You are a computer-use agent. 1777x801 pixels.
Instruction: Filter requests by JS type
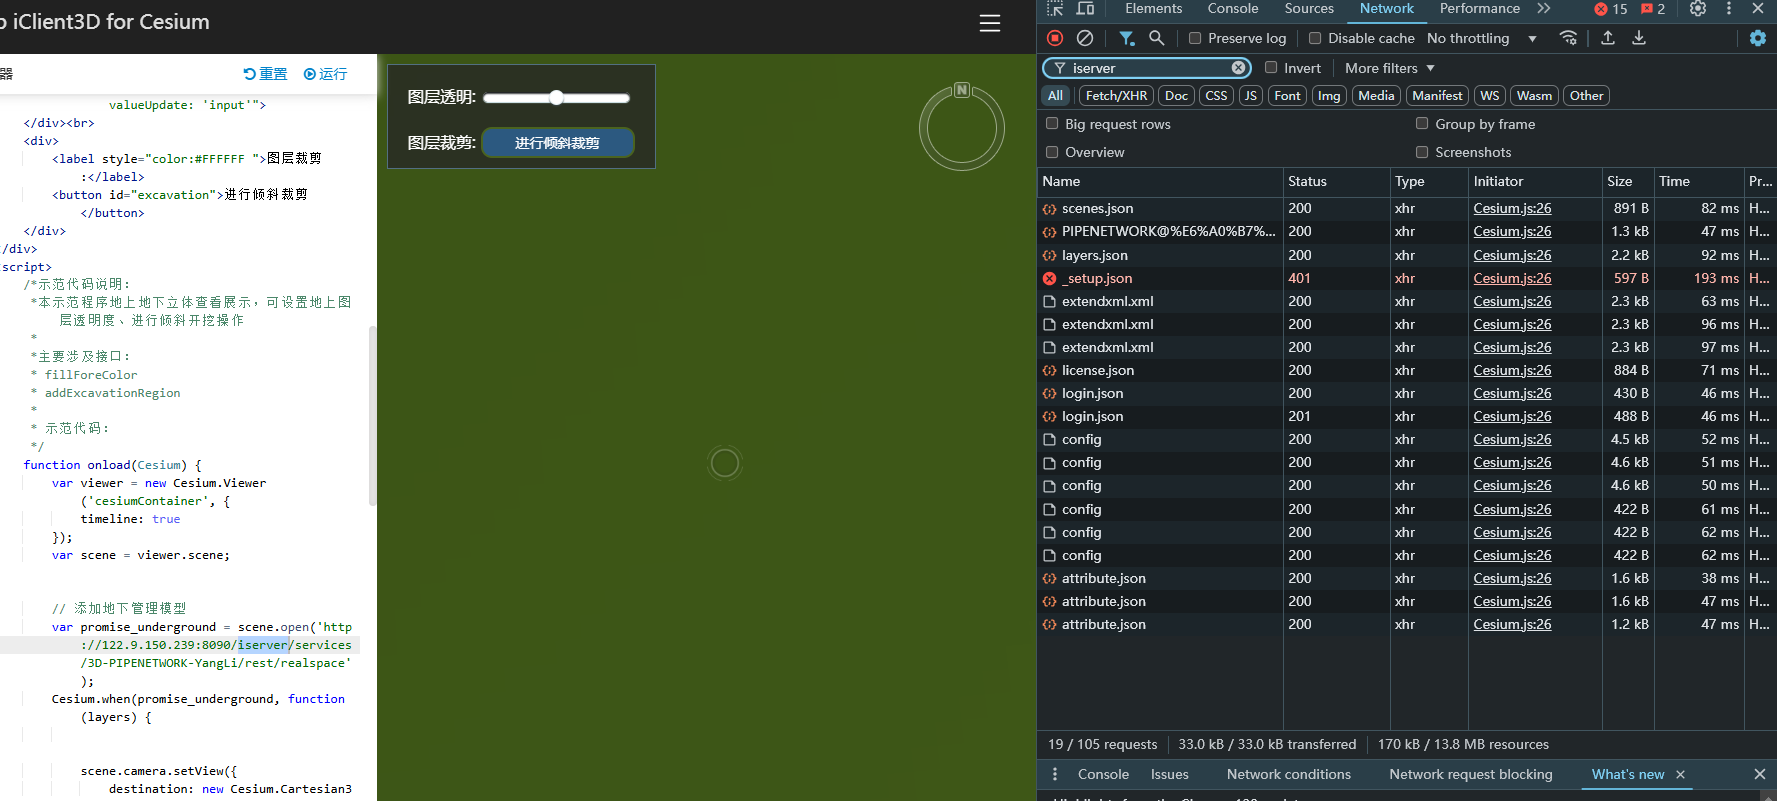1250,96
